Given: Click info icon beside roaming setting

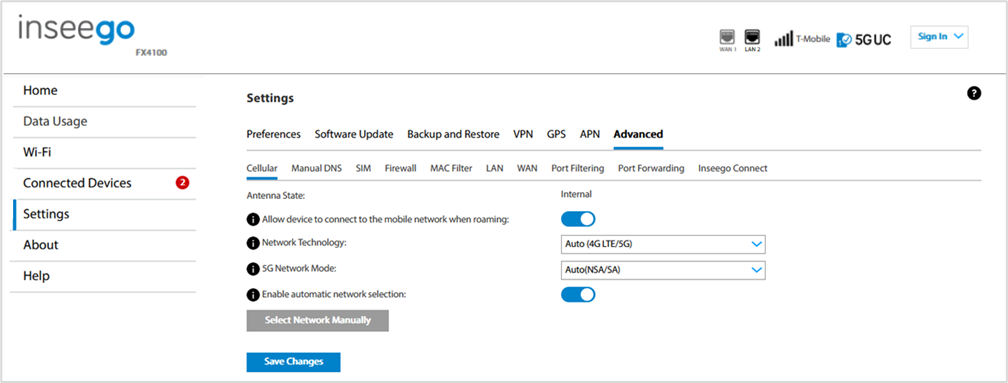Looking at the screenshot, I should tap(253, 219).
